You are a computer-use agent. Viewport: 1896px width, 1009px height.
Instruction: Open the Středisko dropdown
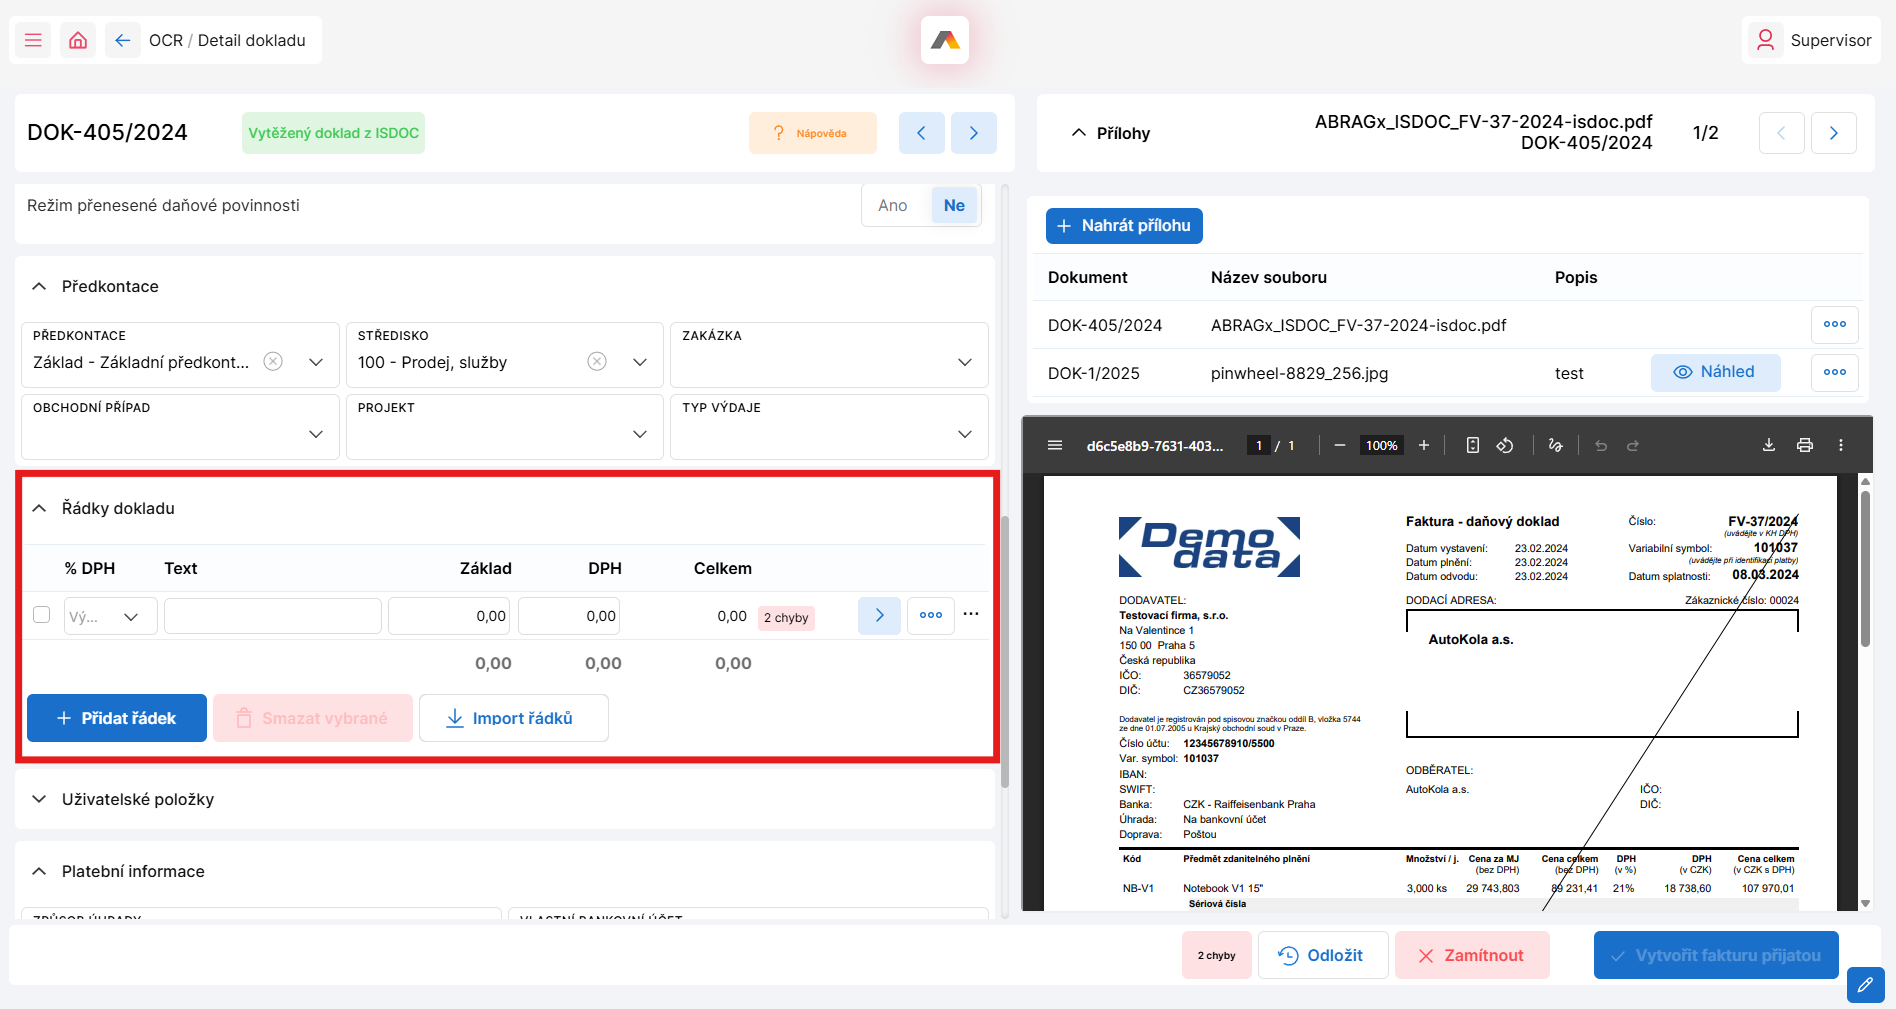tap(640, 362)
